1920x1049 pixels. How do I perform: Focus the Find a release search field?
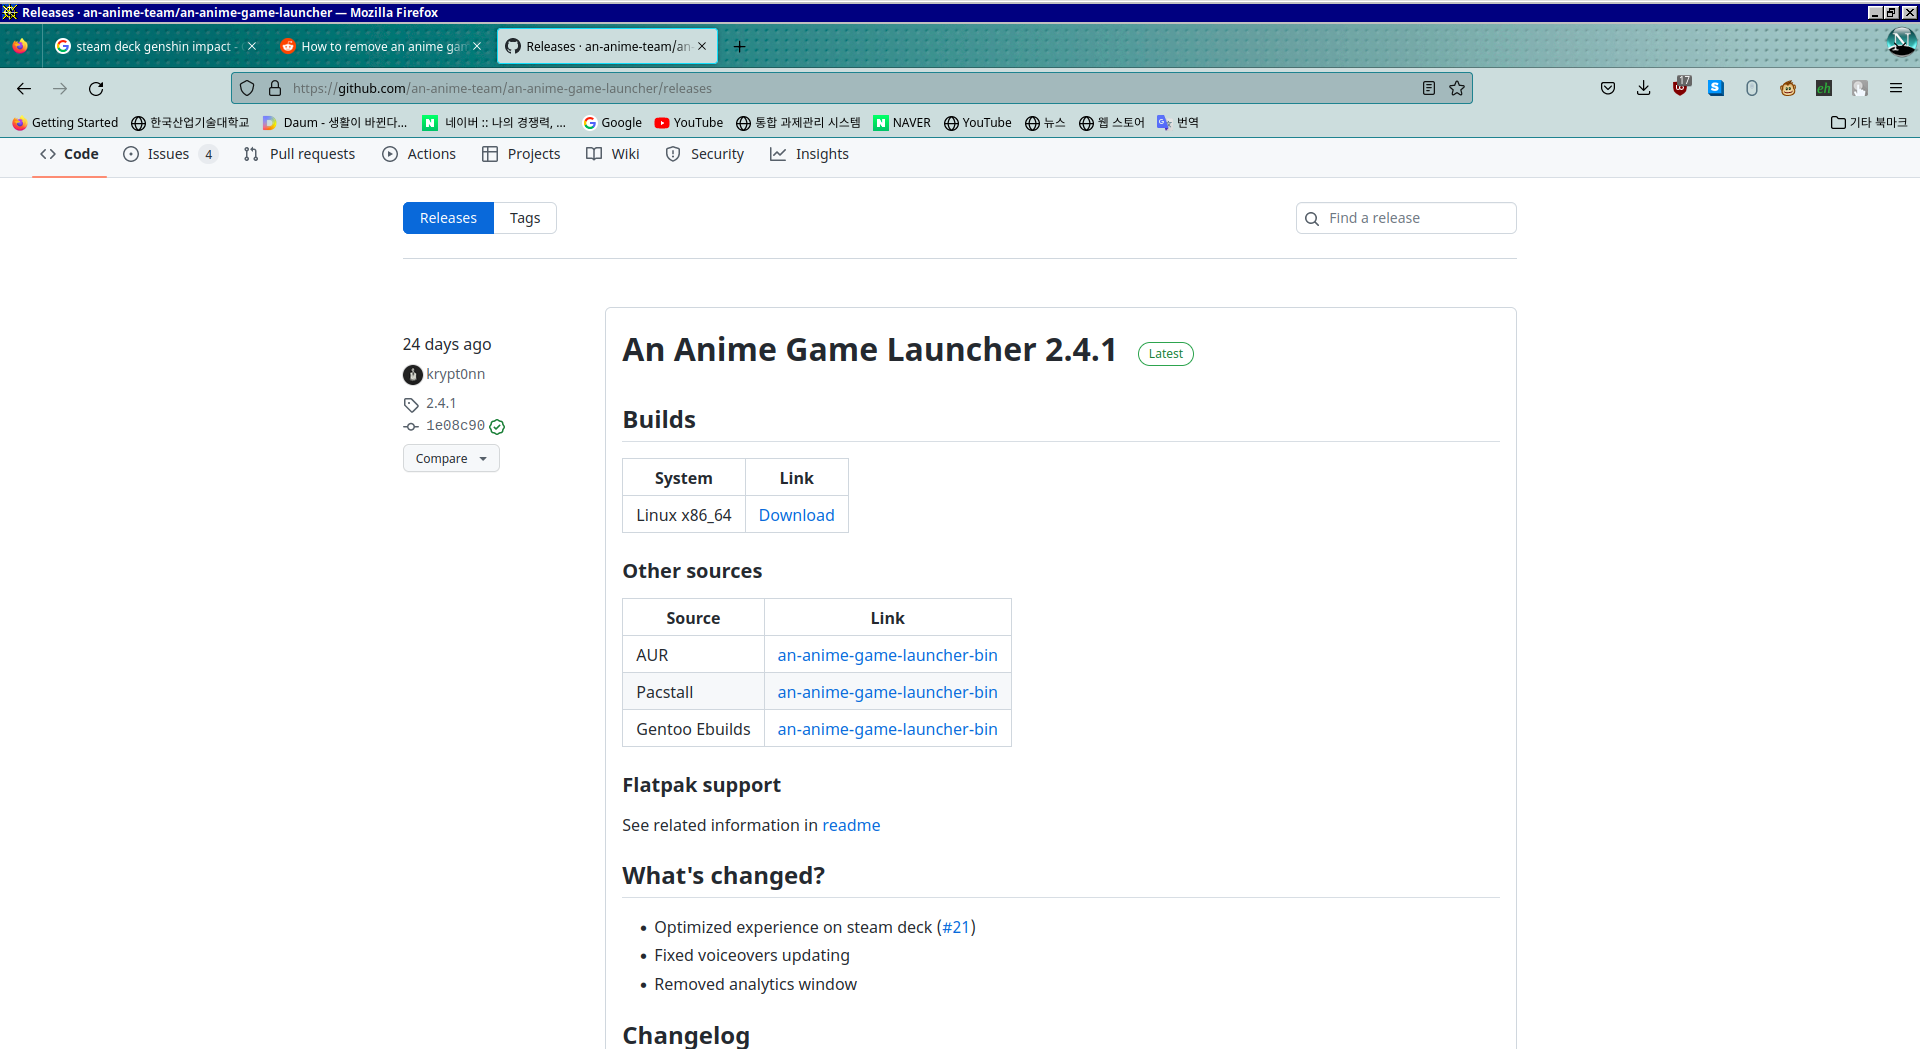pyautogui.click(x=1406, y=218)
